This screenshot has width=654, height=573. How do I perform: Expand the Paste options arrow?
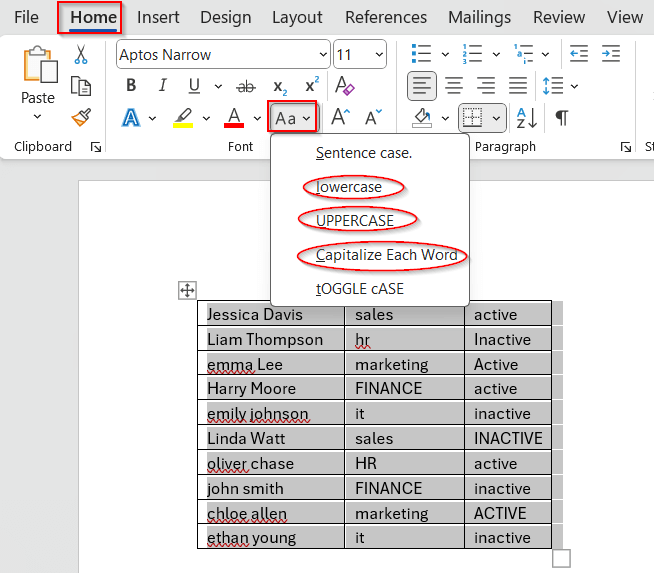[x=38, y=116]
